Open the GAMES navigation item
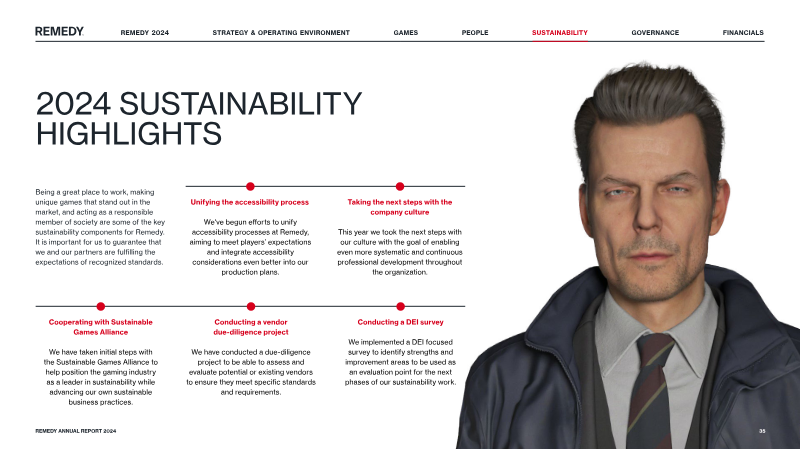The image size is (800, 449). click(x=405, y=33)
